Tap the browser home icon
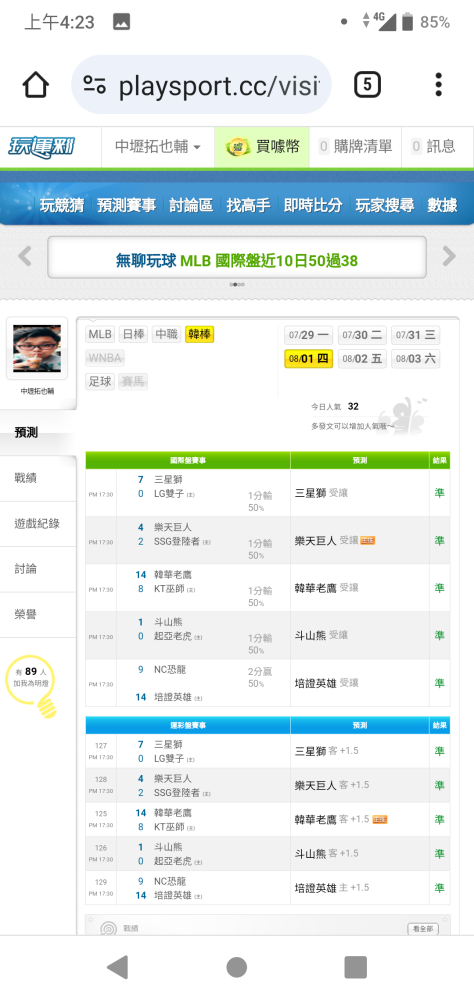The image size is (474, 1000). tap(36, 84)
